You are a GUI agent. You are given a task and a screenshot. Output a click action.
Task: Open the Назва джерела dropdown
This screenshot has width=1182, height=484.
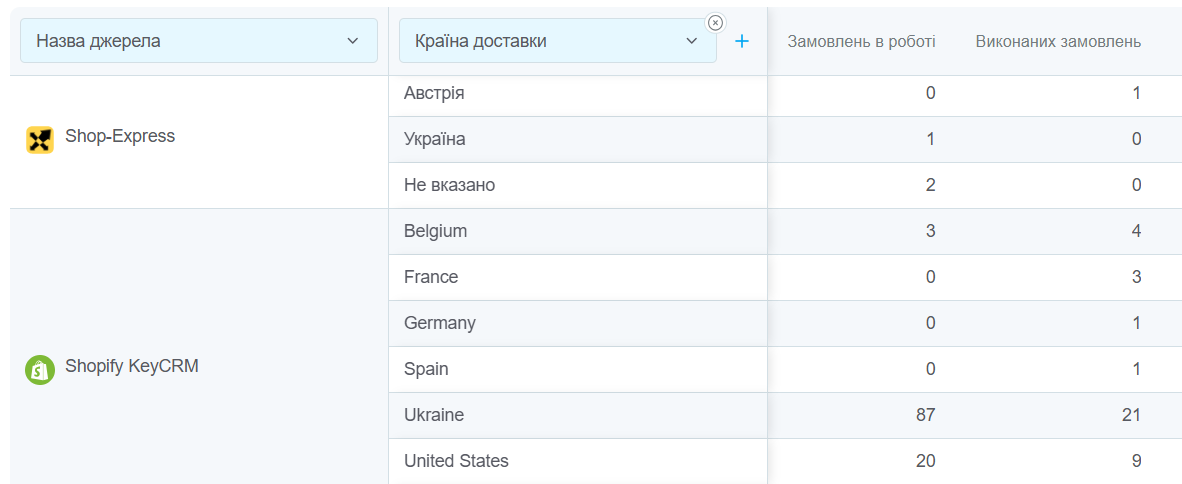(198, 41)
